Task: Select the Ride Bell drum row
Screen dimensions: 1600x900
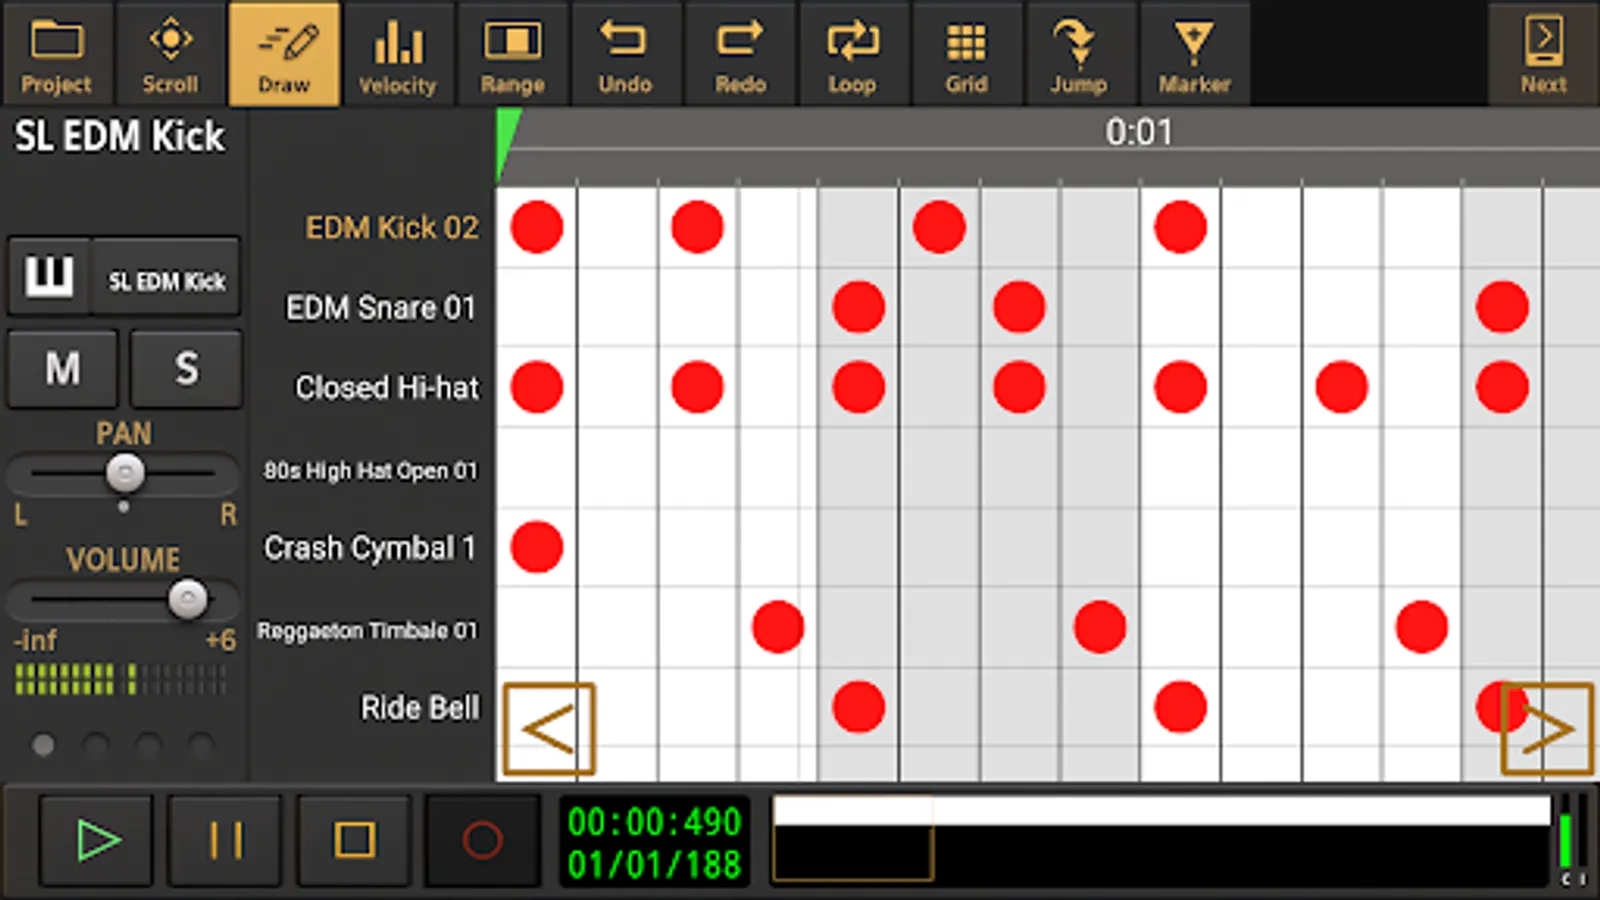Action: pyautogui.click(x=420, y=707)
